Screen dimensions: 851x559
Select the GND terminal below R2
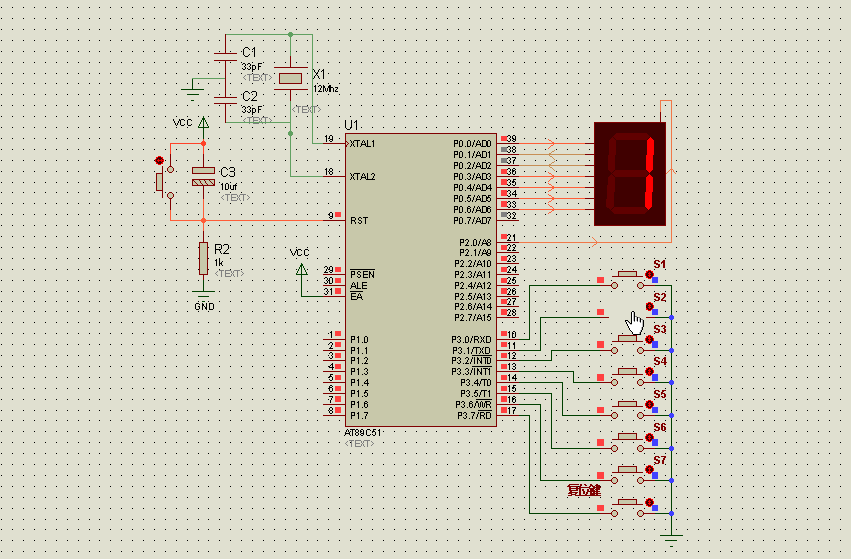204,293
